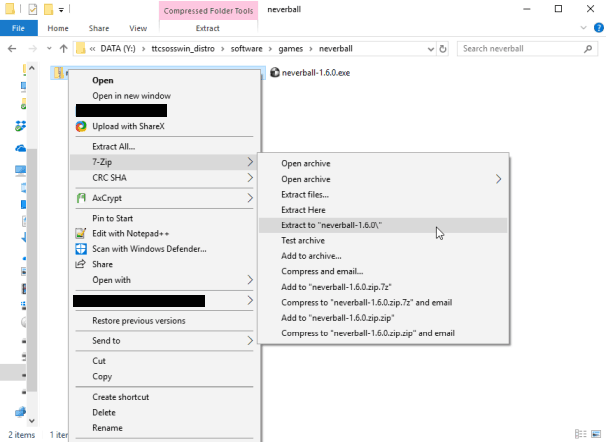Screen dimensions: 606x442
Task: Select Extract Here from the 7-Zip submenu
Action: click(305, 210)
